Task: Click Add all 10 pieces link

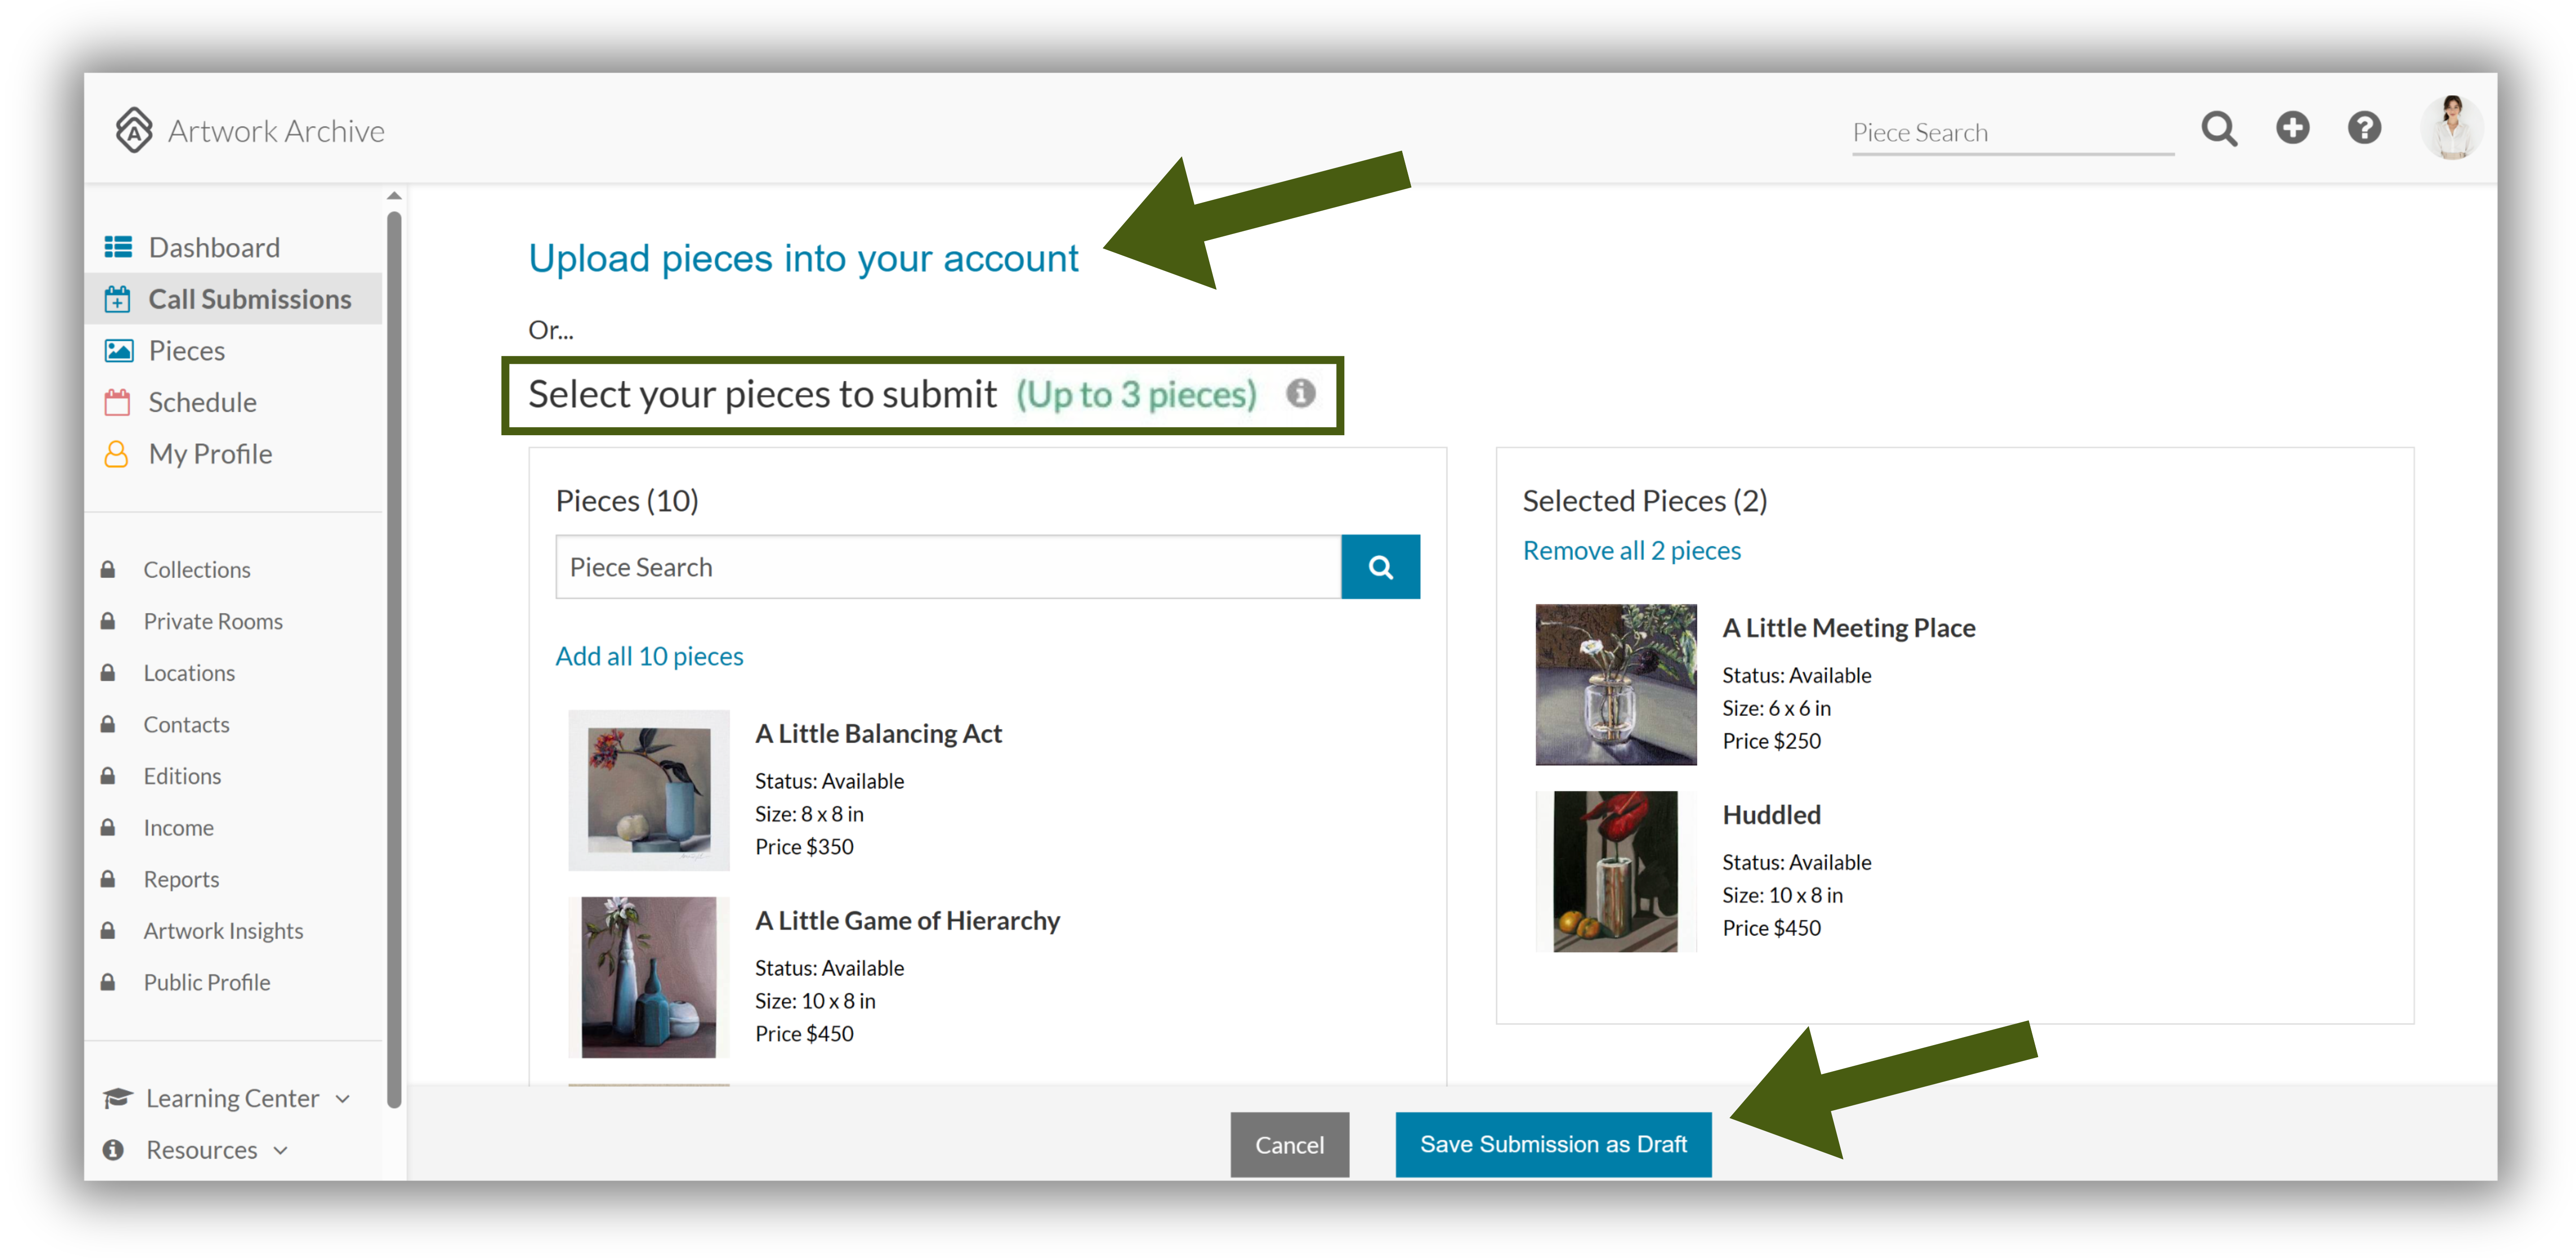Action: point(649,656)
